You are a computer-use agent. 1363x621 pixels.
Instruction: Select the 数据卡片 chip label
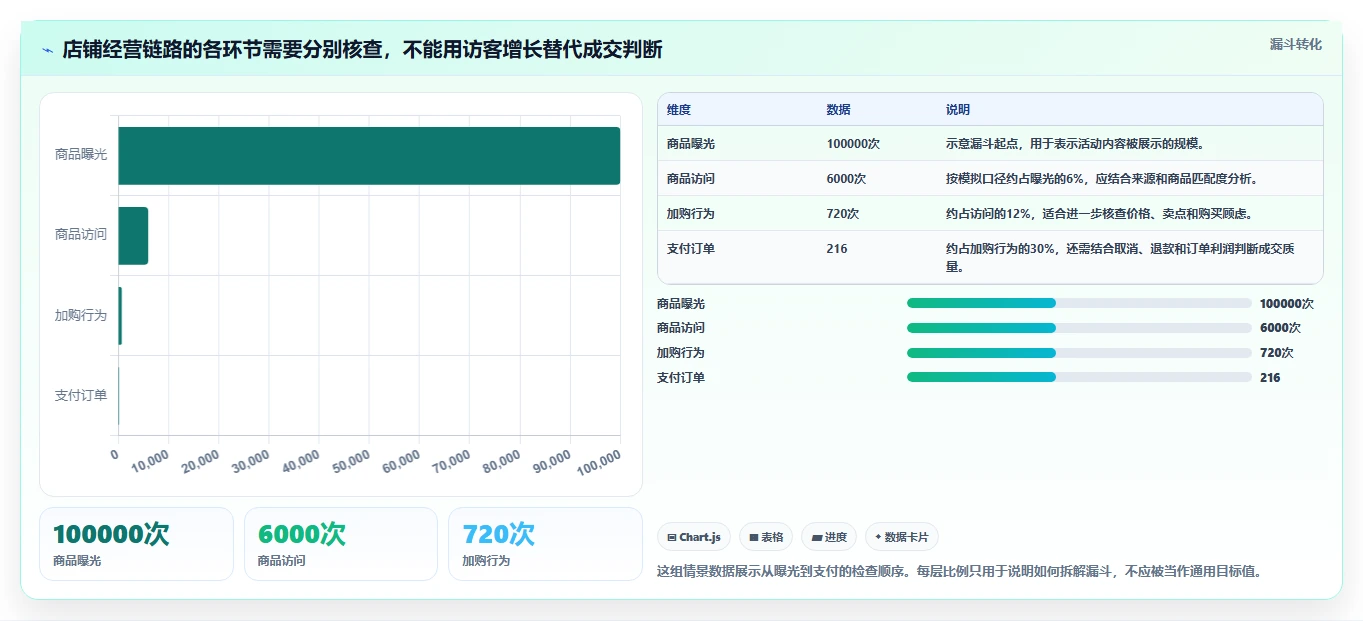pyautogui.click(x=906, y=537)
